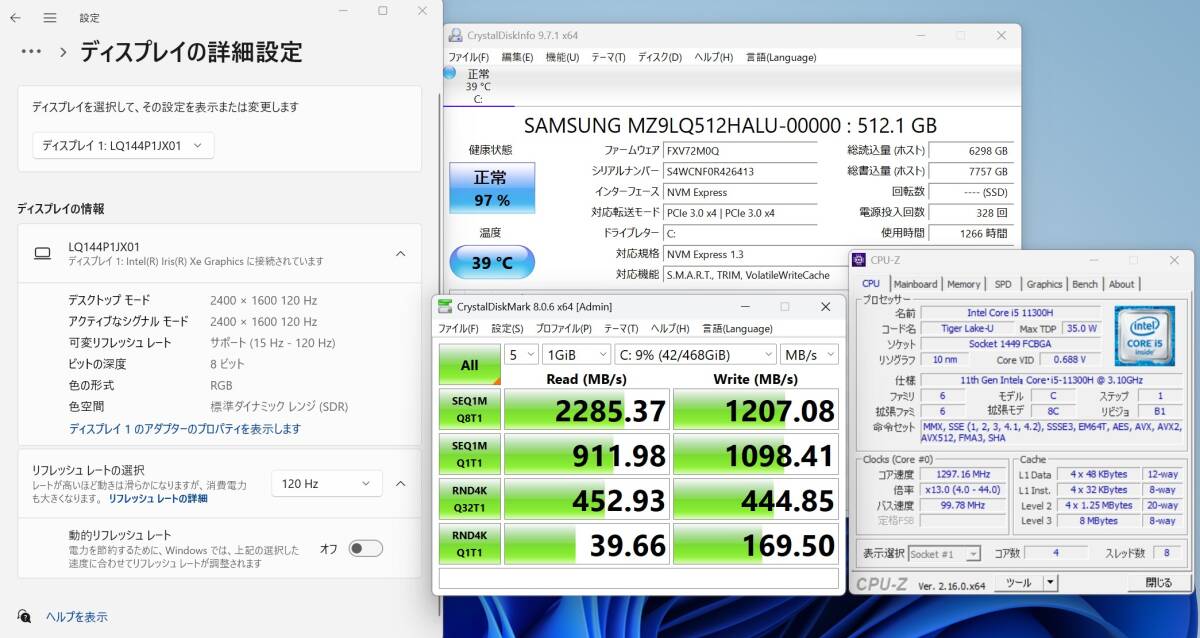Click the ツール button in CPU-Z
1200x638 pixels.
tap(1018, 583)
